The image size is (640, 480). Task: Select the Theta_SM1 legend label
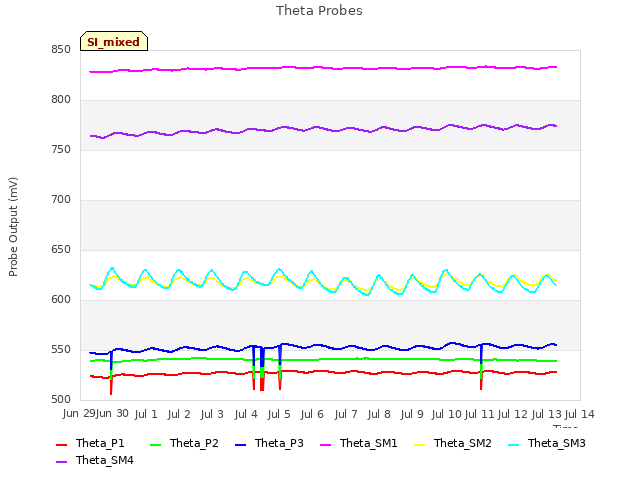369,443
